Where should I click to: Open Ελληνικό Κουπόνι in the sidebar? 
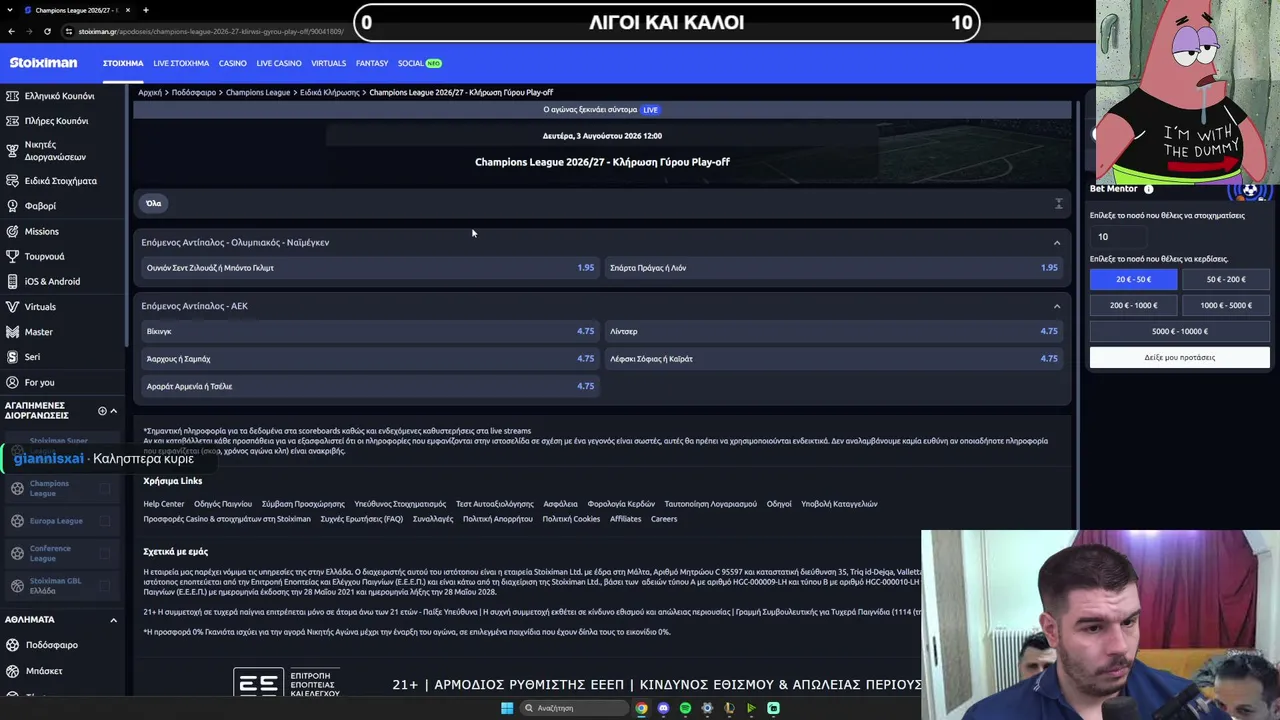[59, 96]
